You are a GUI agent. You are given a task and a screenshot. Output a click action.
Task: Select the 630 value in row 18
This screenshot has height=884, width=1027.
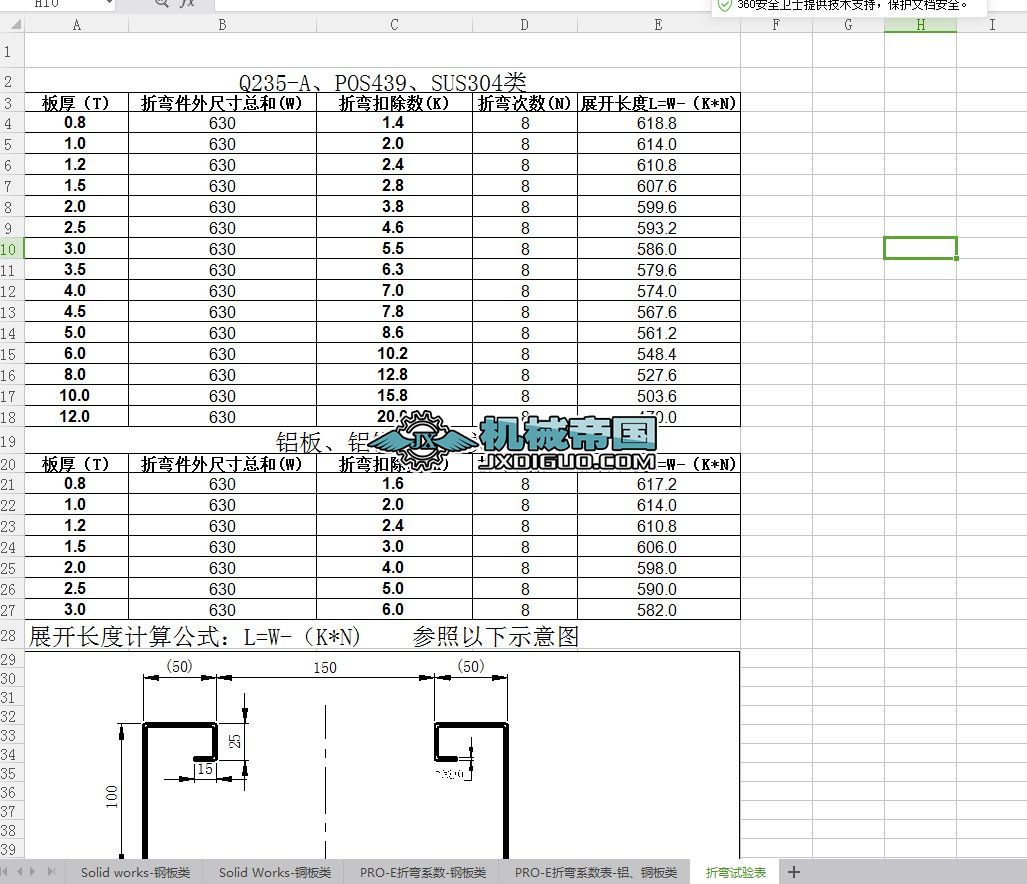click(222, 416)
